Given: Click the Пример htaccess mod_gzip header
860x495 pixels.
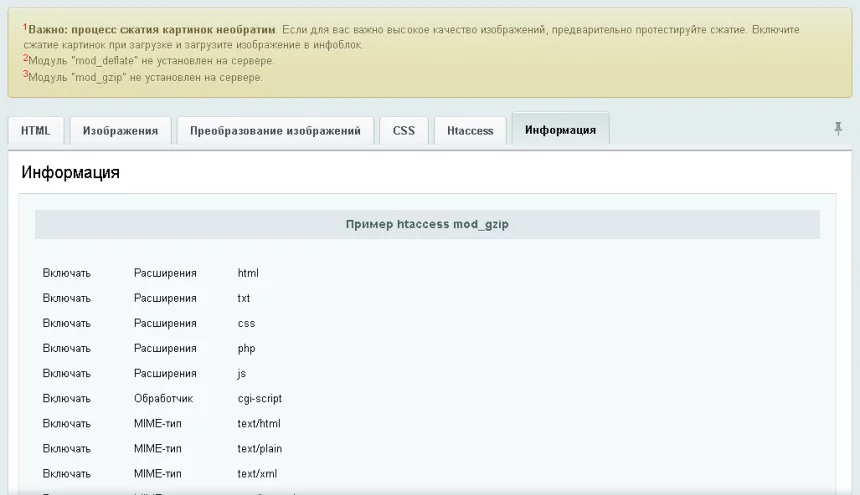Looking at the screenshot, I should click(x=427, y=224).
